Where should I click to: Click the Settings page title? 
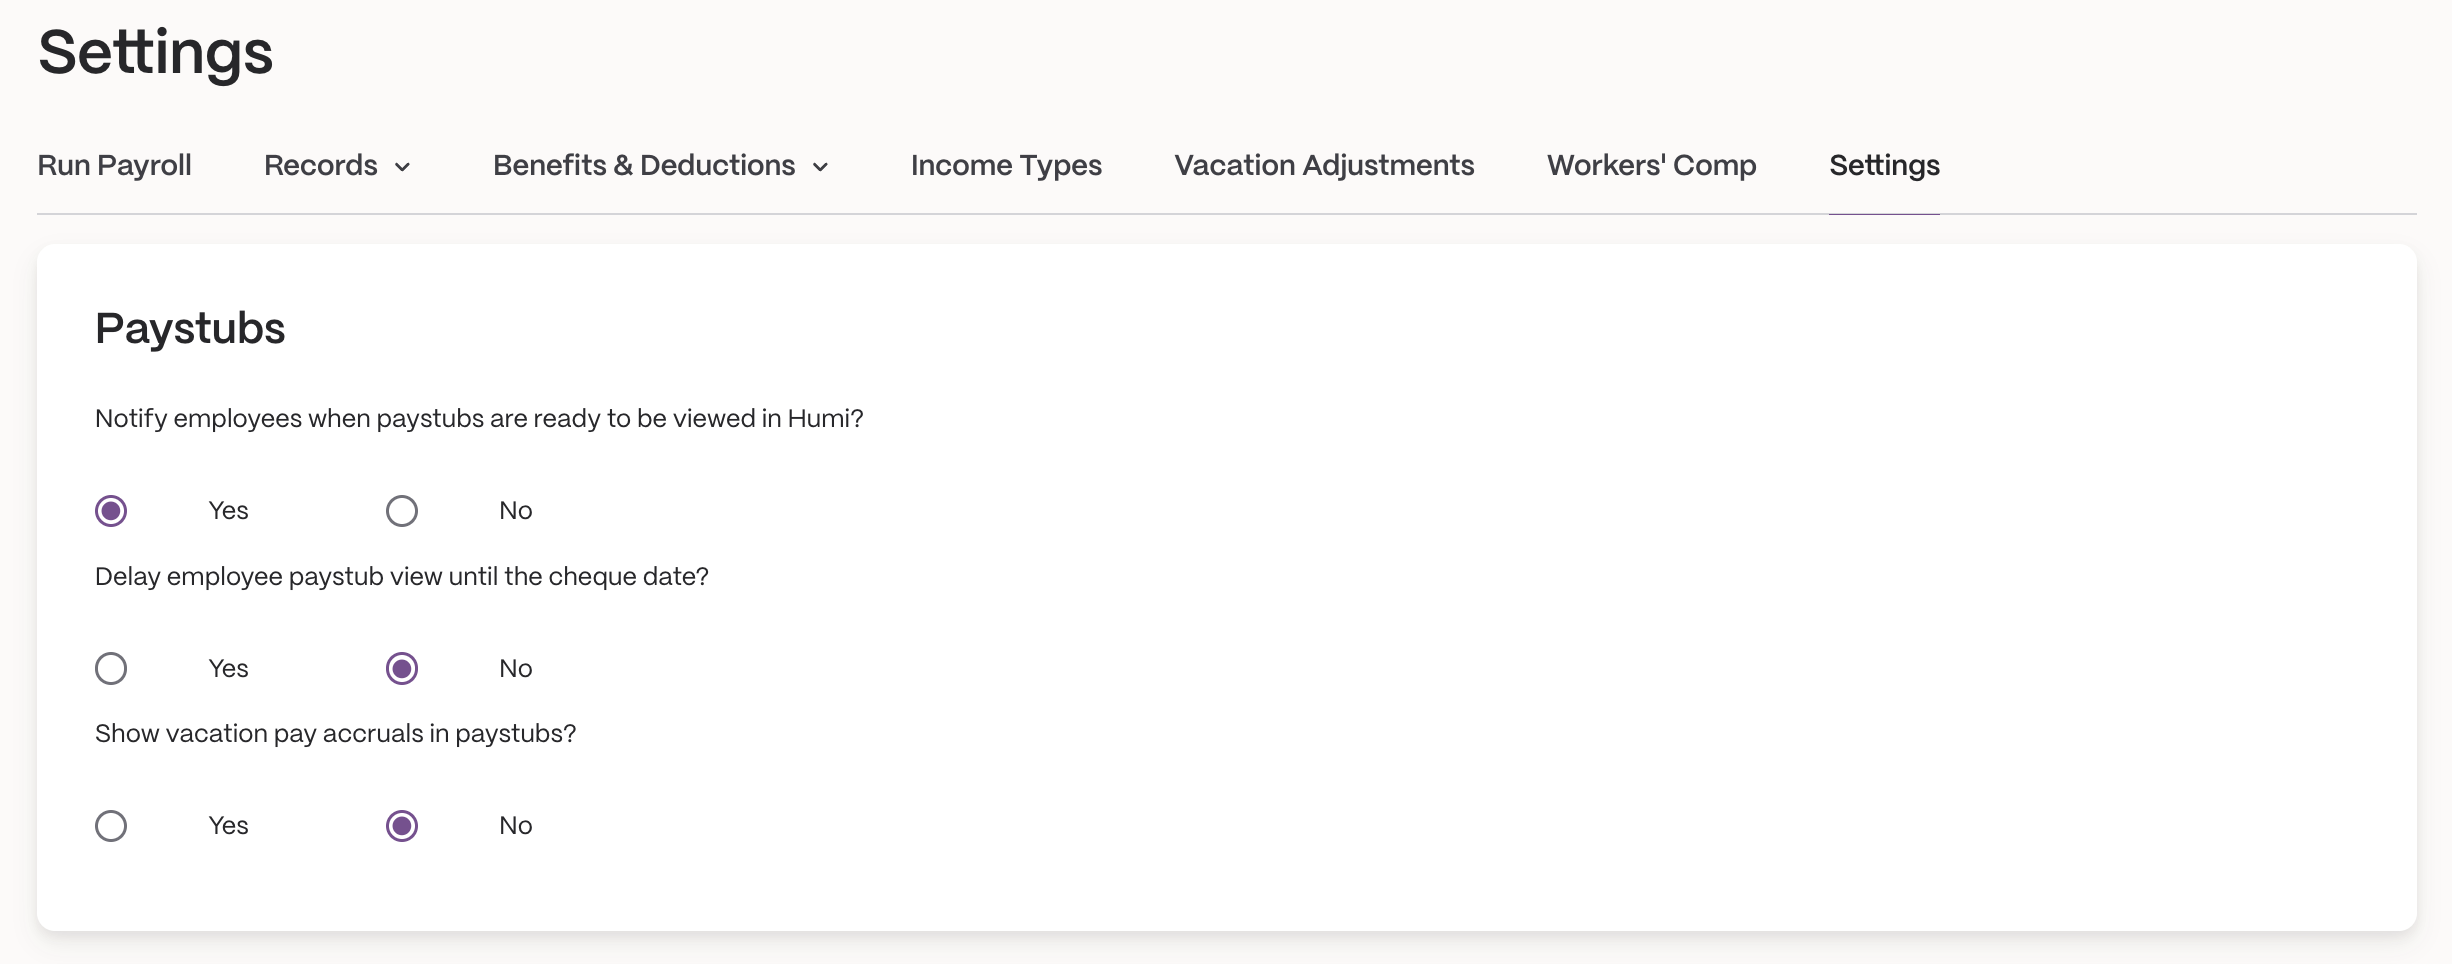155,53
